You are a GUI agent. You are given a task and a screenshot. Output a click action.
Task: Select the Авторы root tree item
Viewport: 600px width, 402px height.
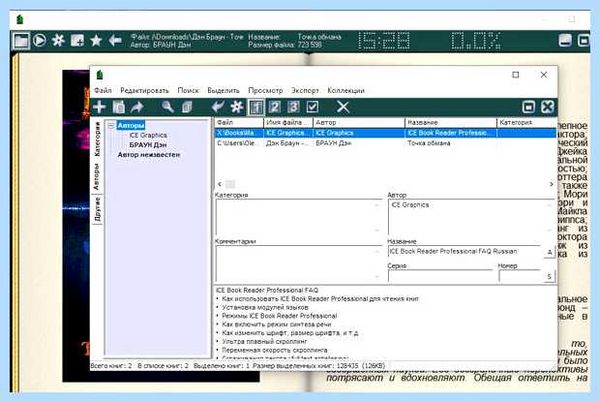tap(131, 125)
